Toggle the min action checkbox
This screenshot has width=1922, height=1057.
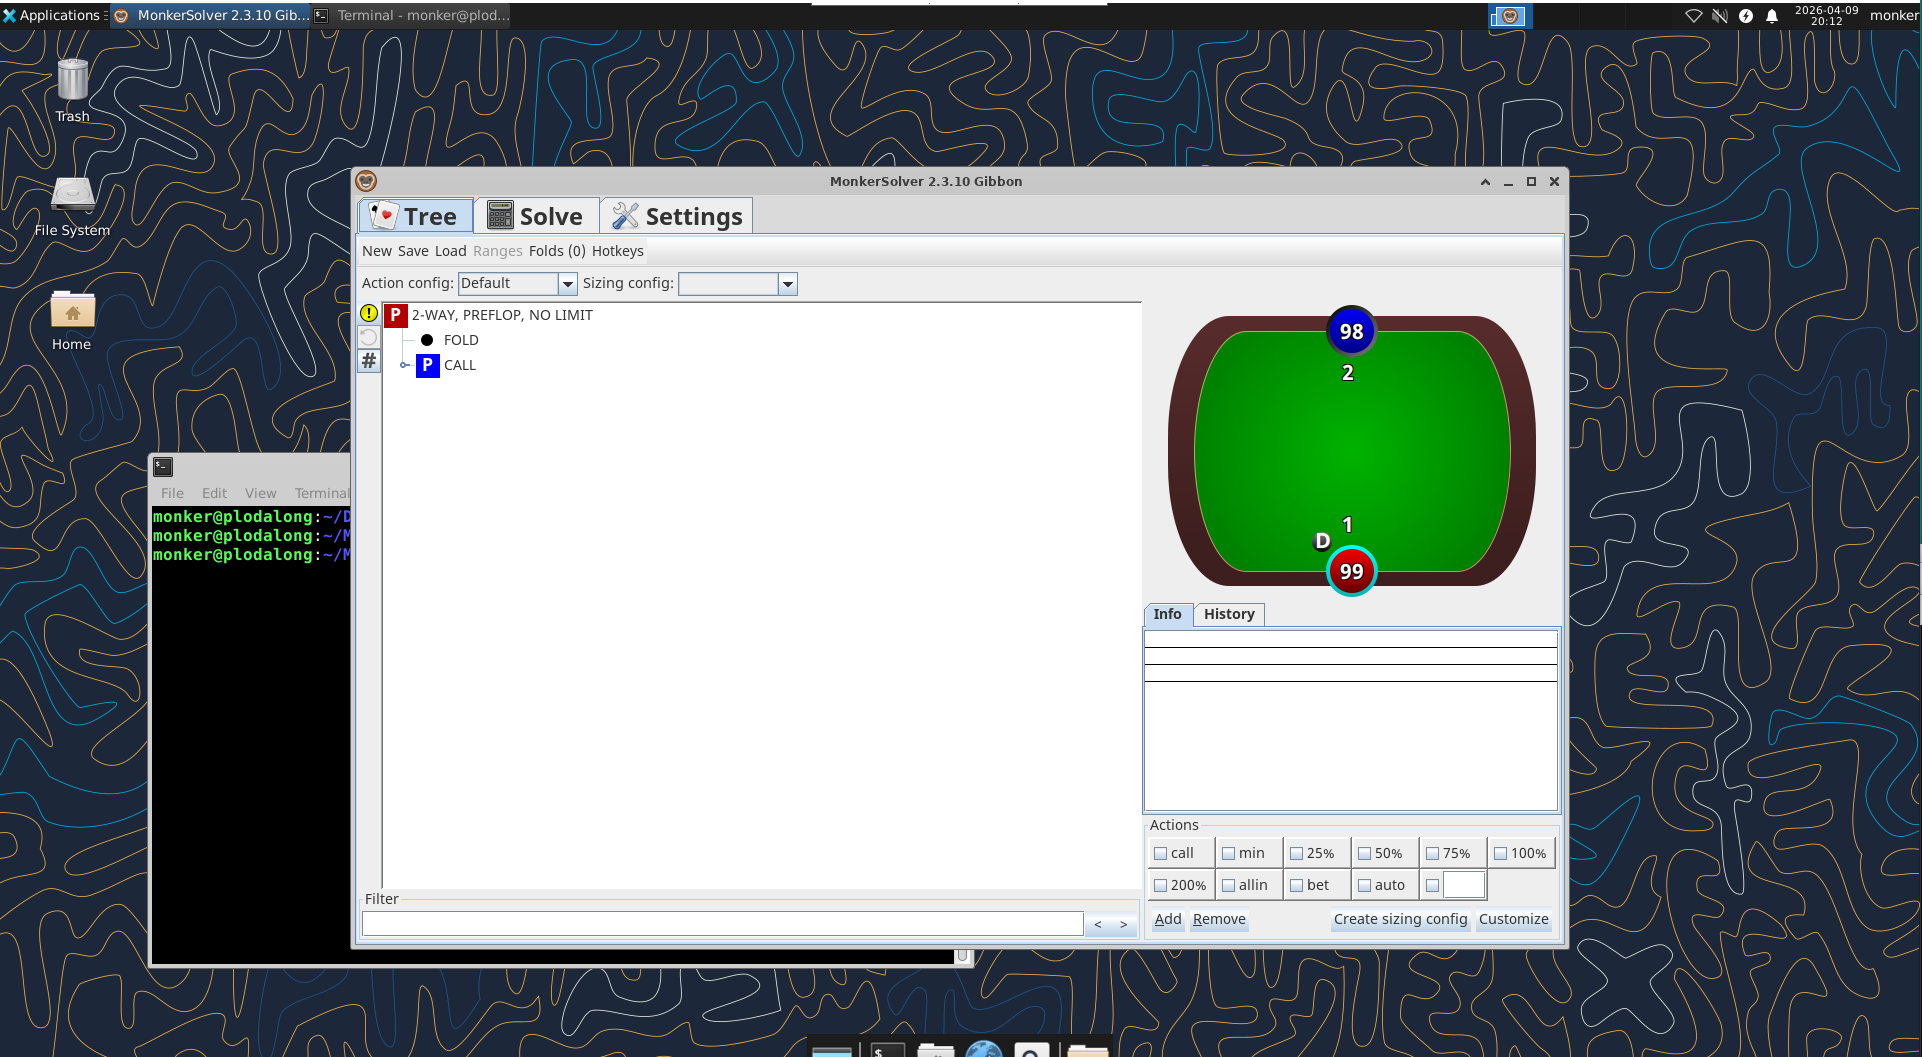[x=1228, y=853]
